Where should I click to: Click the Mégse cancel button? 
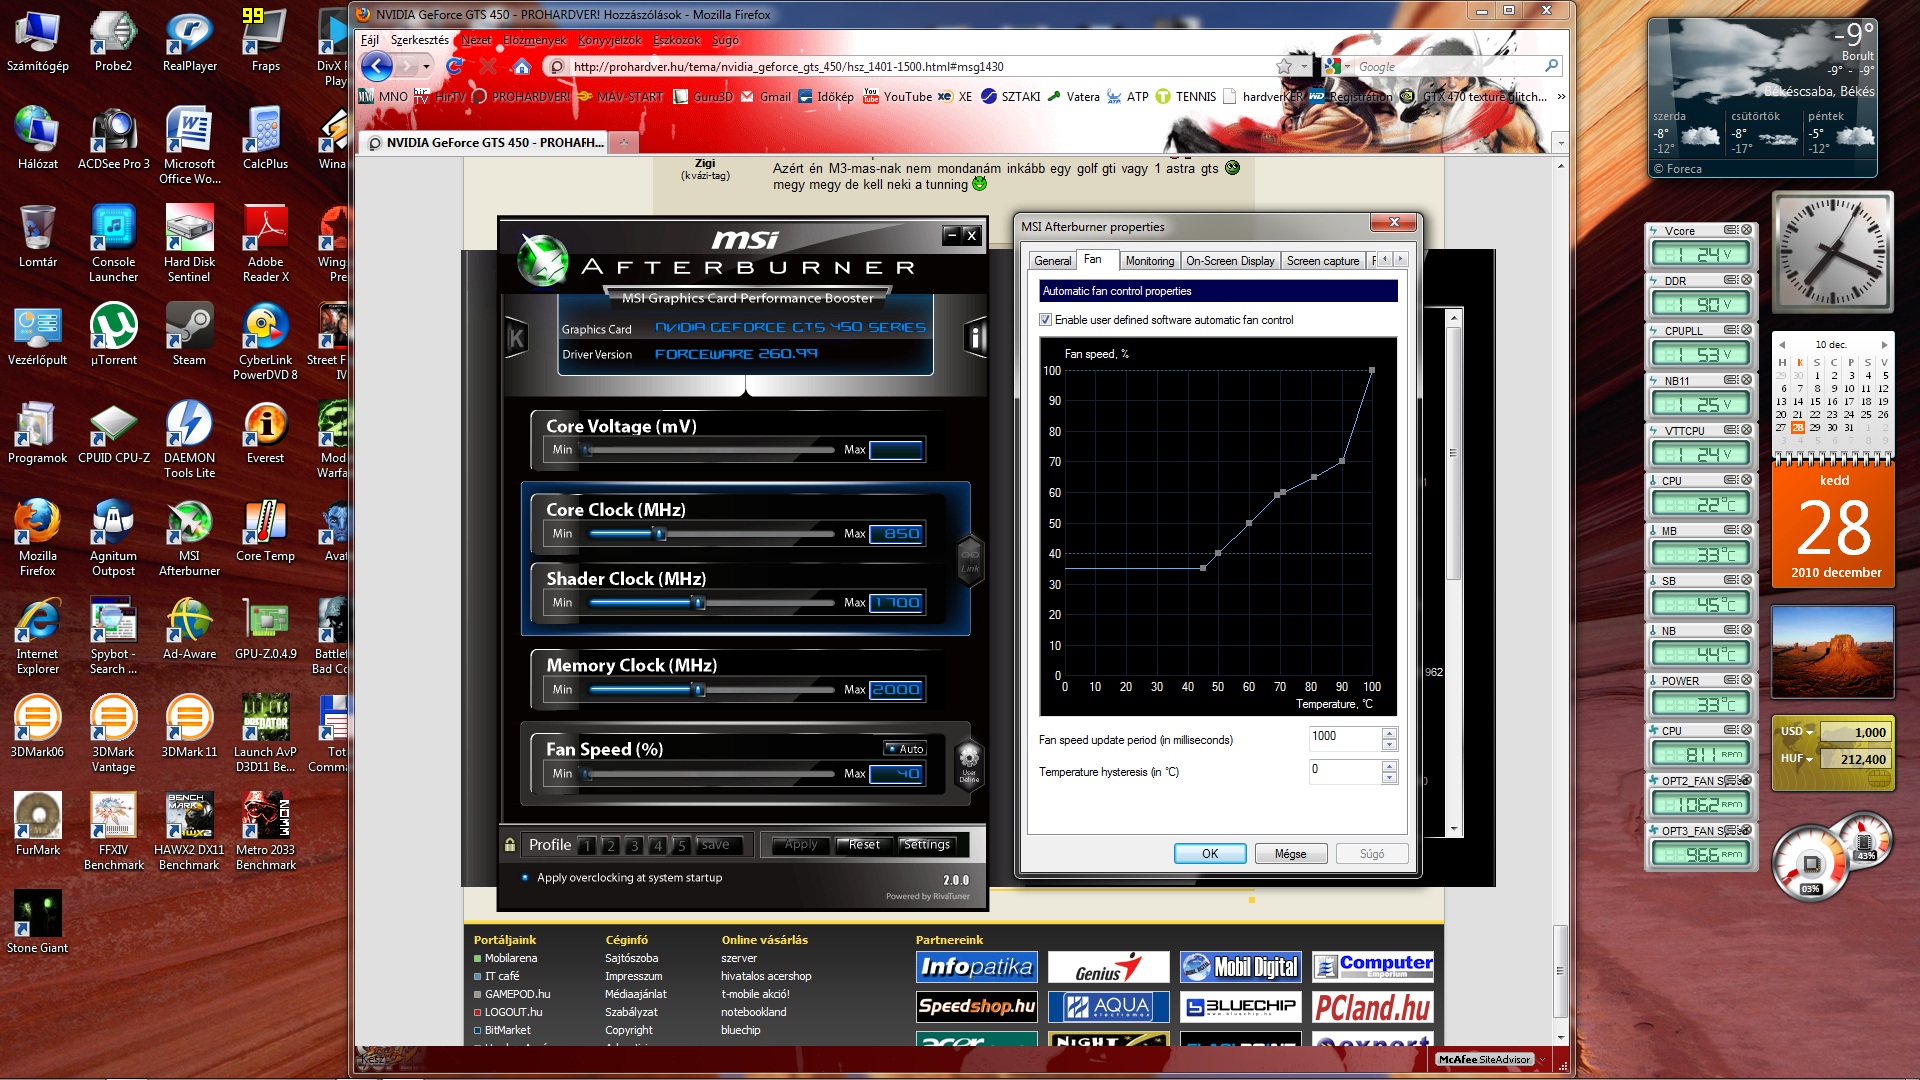(x=1290, y=854)
